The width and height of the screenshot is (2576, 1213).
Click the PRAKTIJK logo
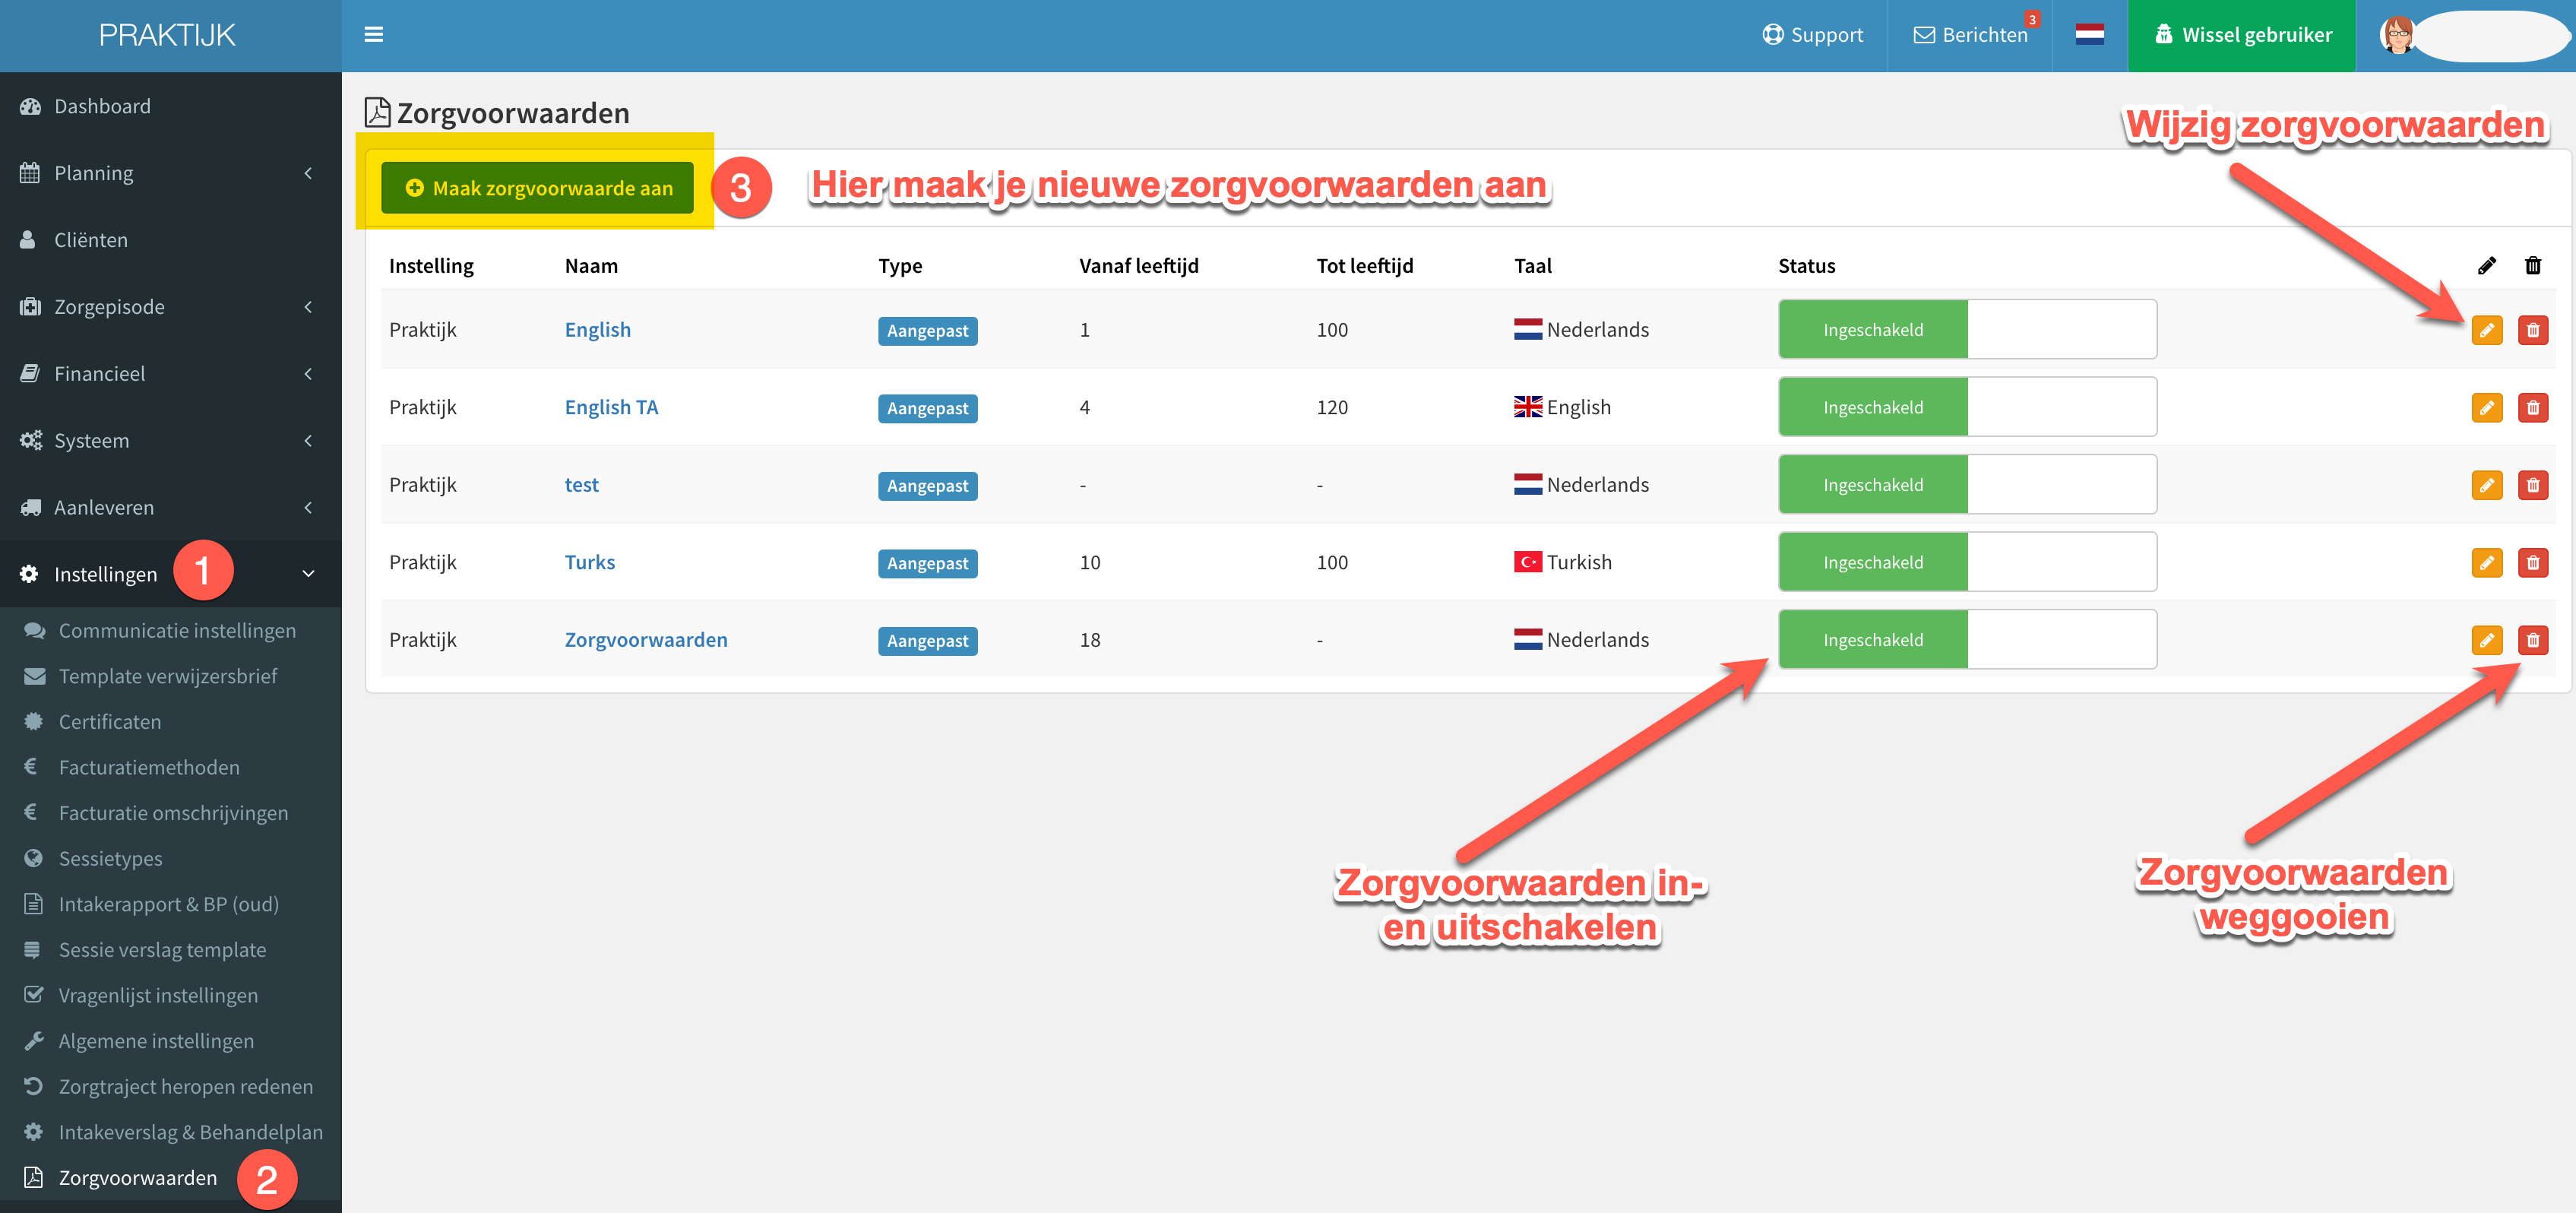pos(167,35)
